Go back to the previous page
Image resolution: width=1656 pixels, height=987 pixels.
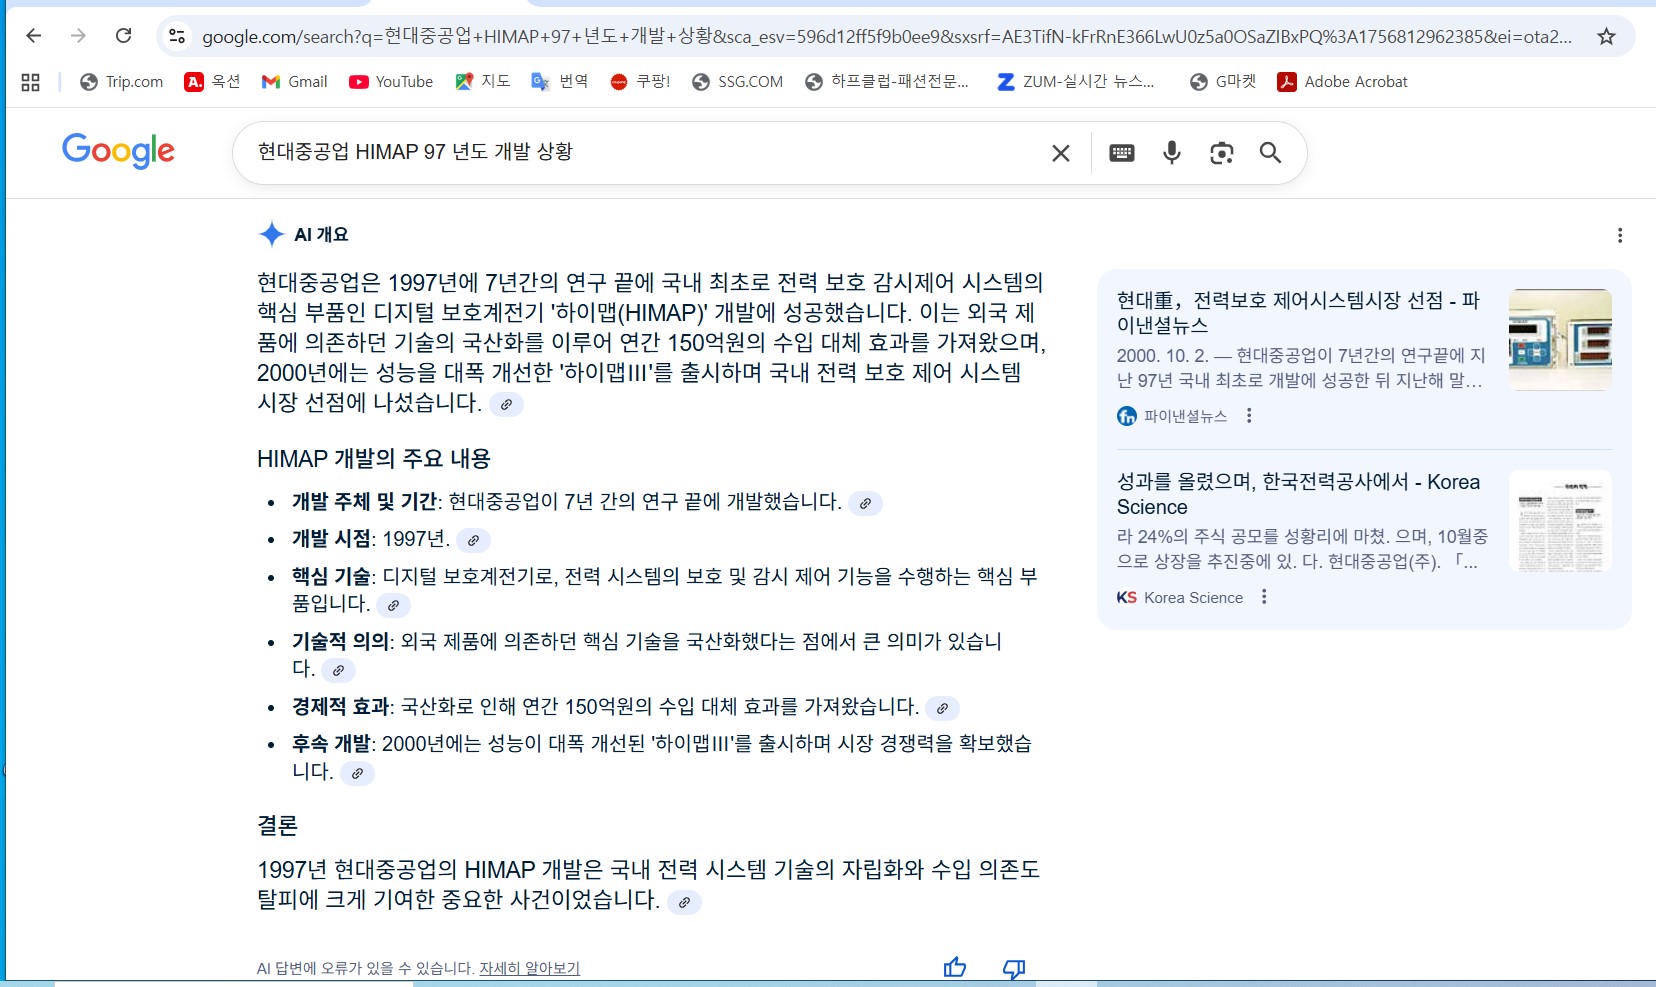click(34, 36)
